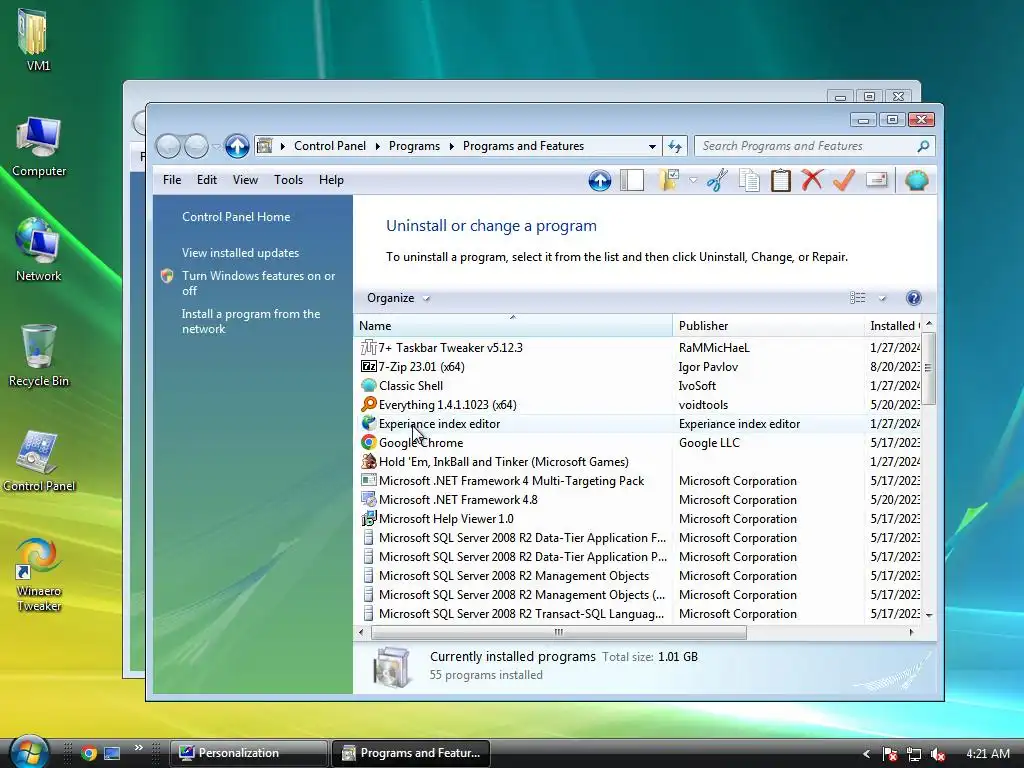Expand the folder options toolbar dropdown arrow
The width and height of the screenshot is (1024, 768).
tap(693, 180)
